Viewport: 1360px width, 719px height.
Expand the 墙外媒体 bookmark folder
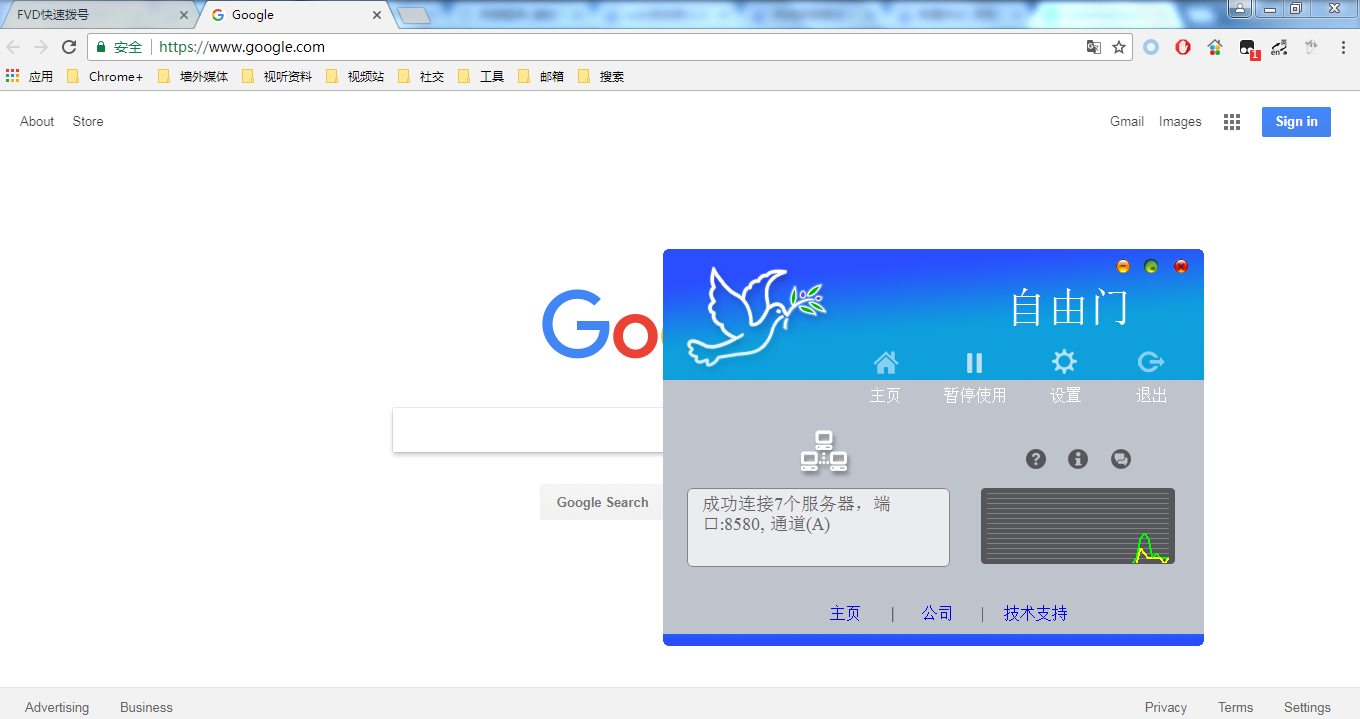point(194,76)
